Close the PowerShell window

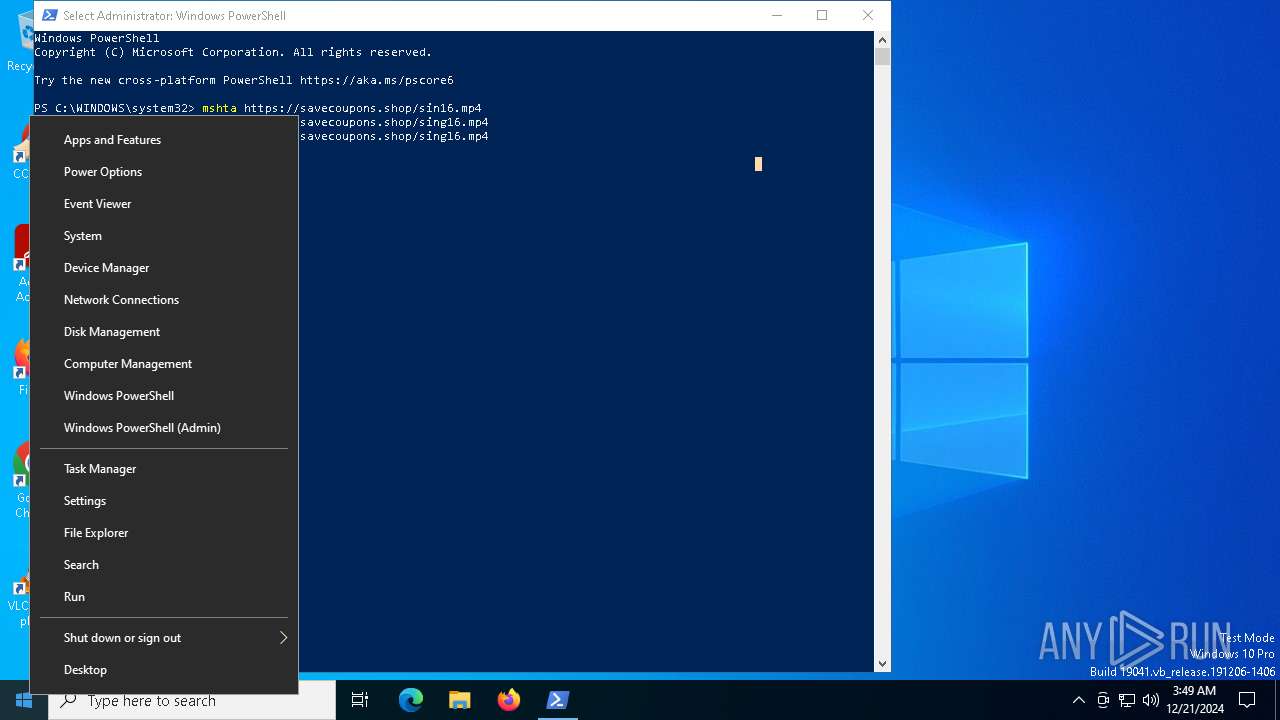point(868,15)
